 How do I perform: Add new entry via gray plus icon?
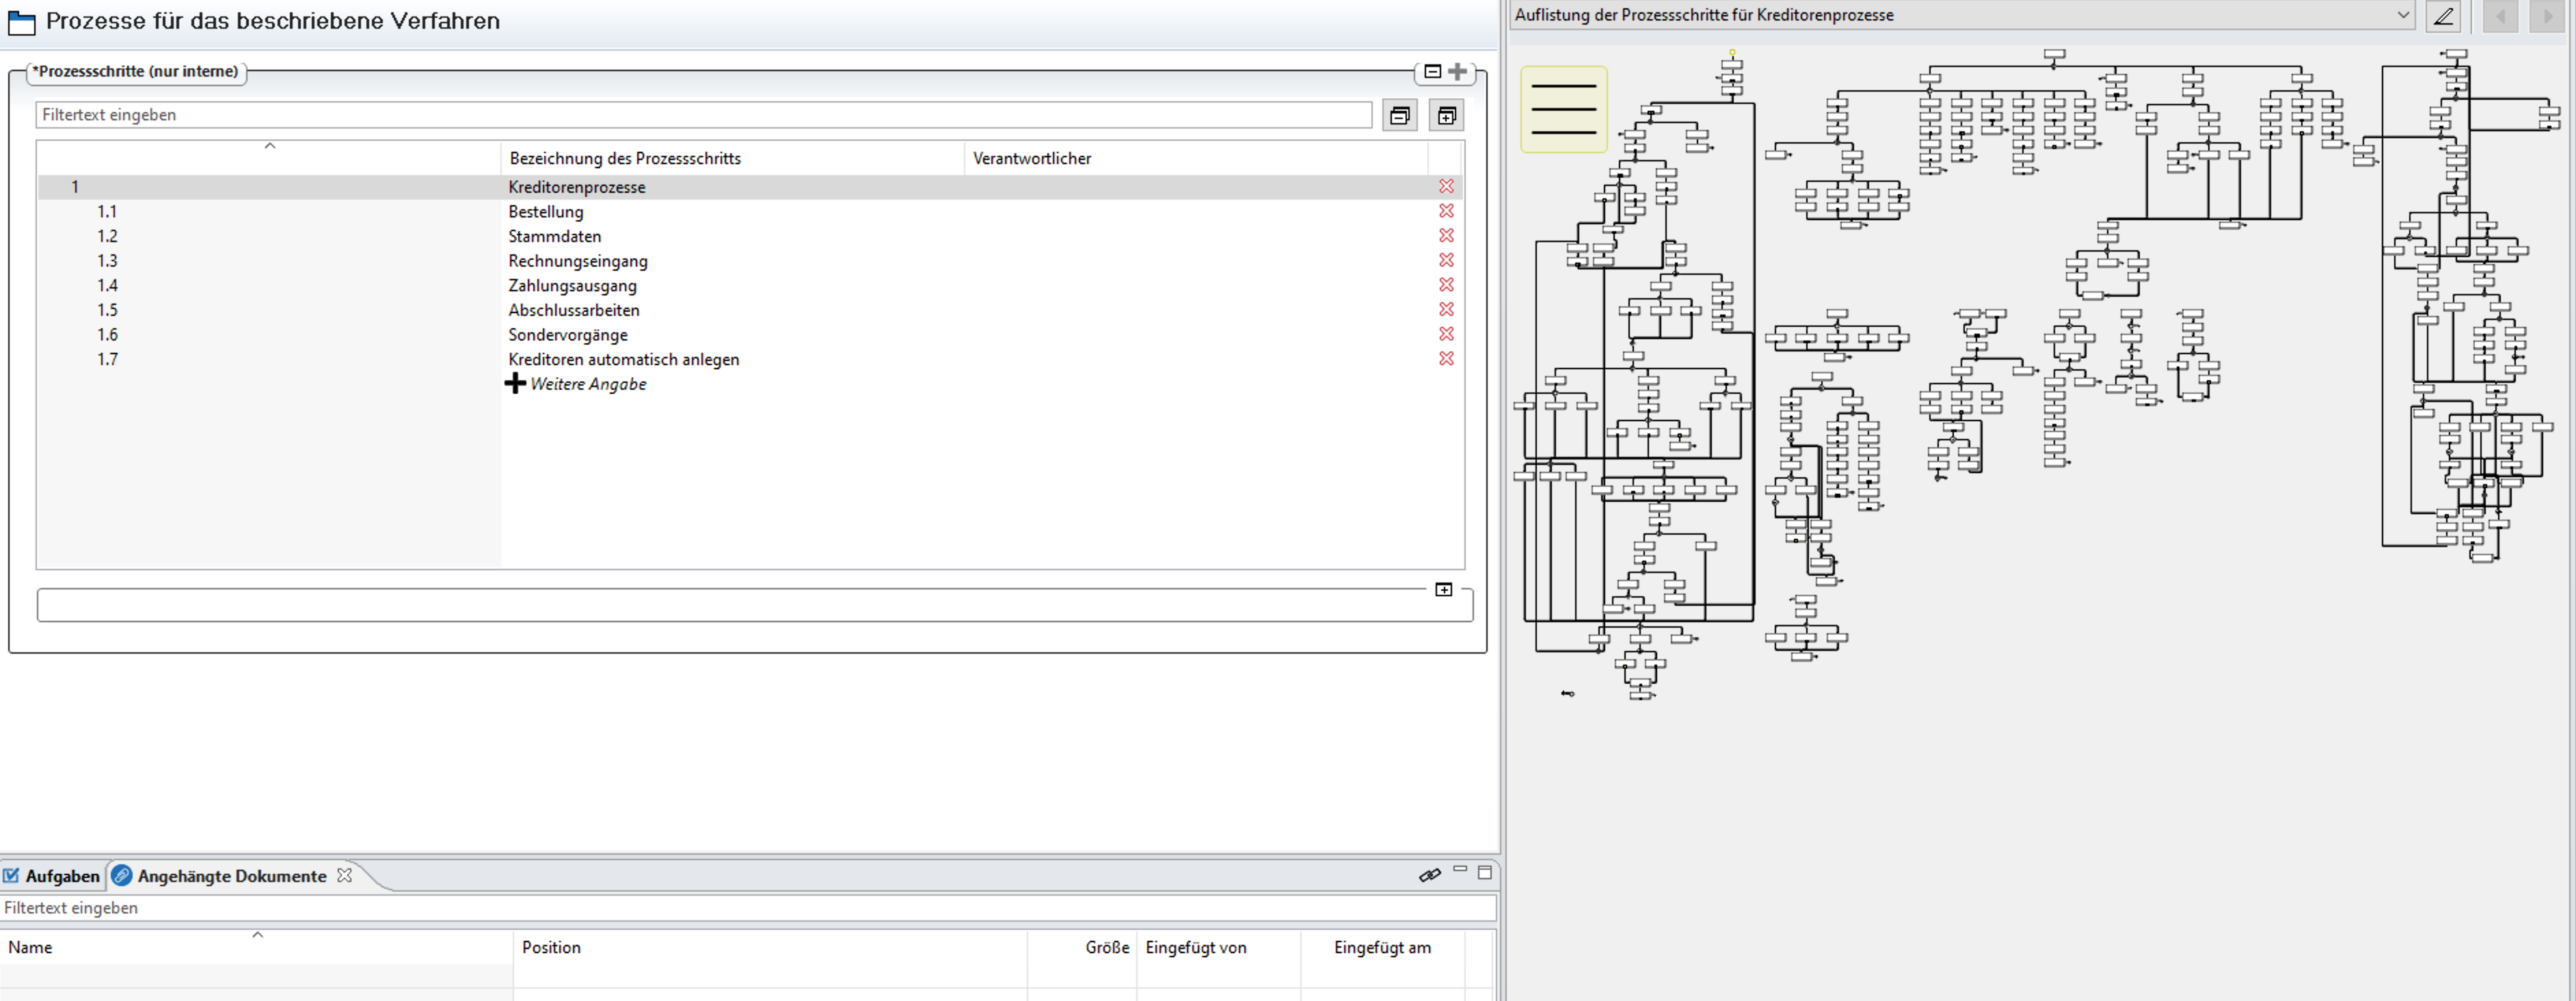coord(1458,71)
